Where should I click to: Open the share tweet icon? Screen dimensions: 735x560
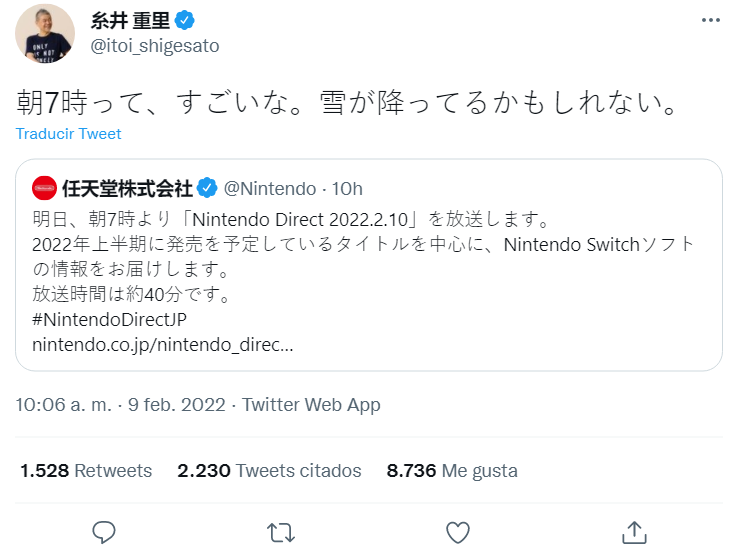pos(633,531)
